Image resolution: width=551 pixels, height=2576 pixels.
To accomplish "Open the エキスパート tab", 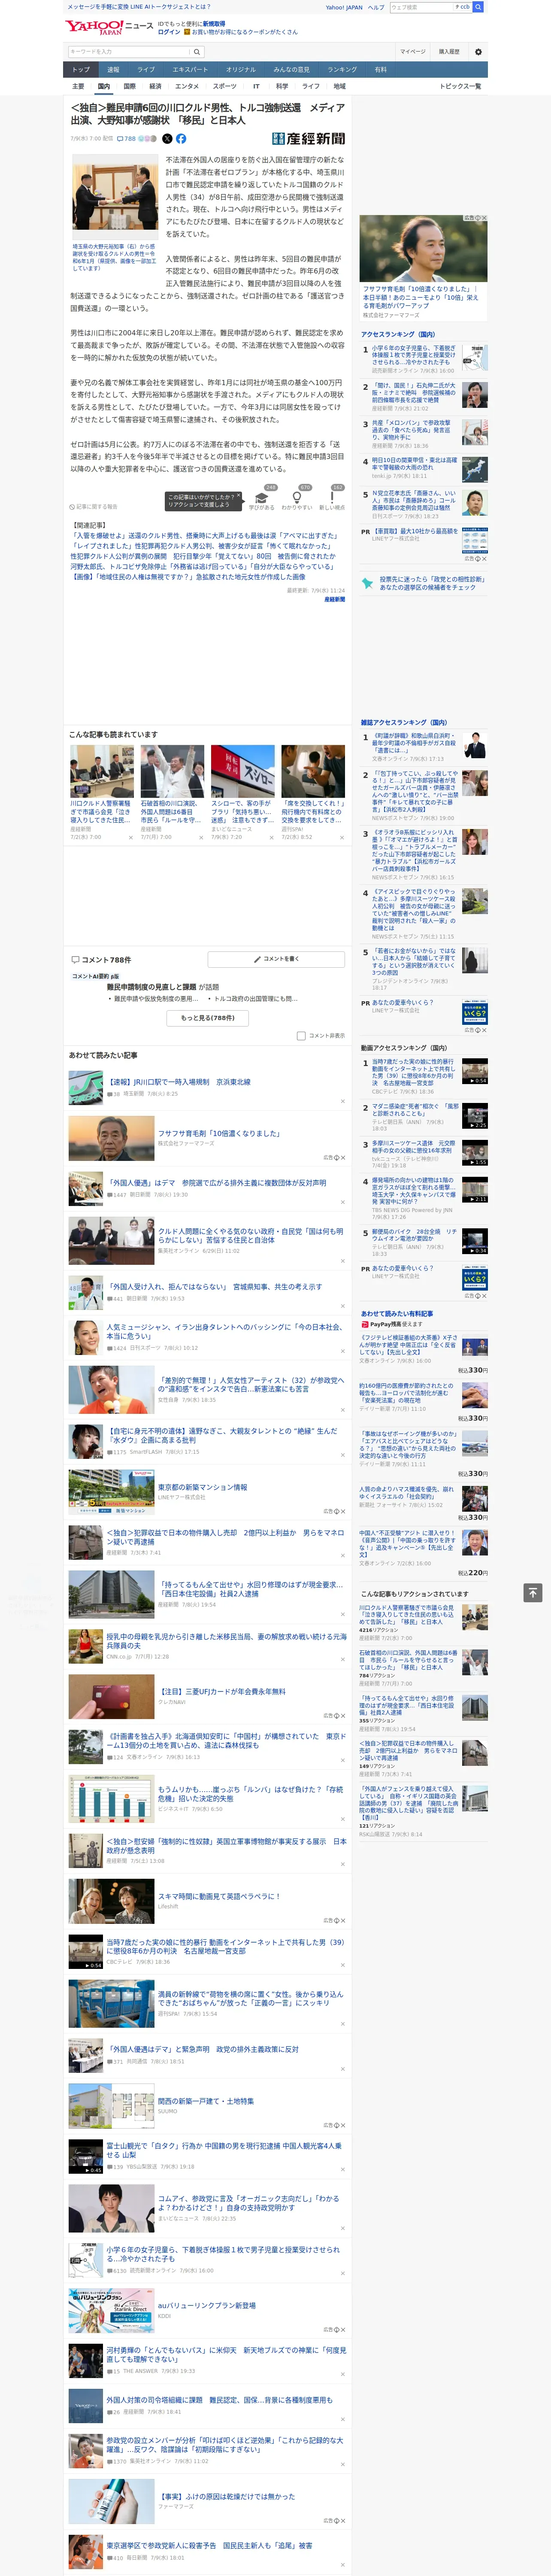I will point(190,70).
